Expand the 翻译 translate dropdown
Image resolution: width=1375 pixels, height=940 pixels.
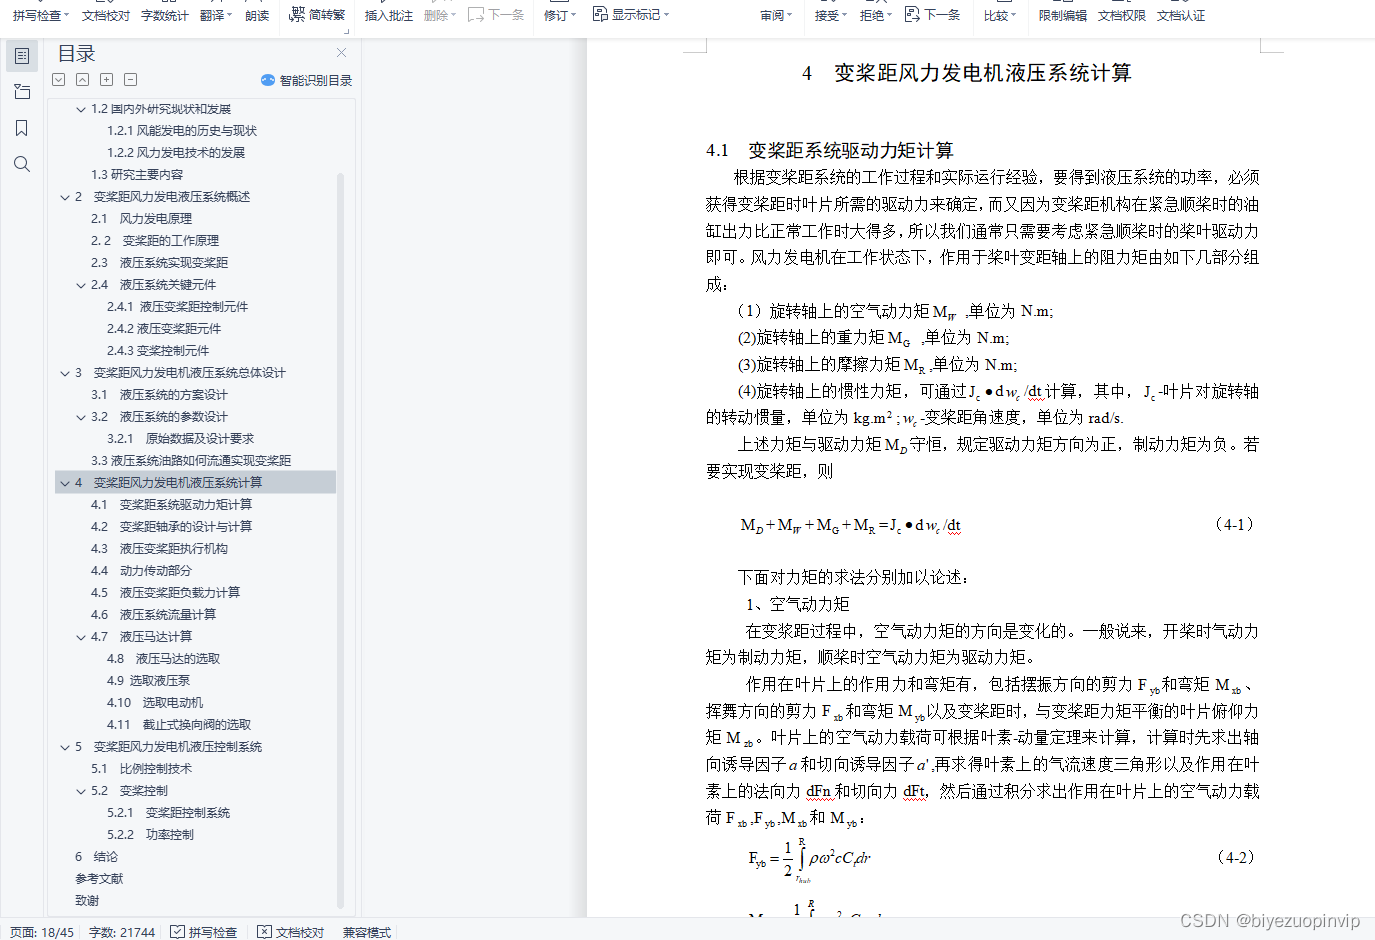pyautogui.click(x=214, y=15)
